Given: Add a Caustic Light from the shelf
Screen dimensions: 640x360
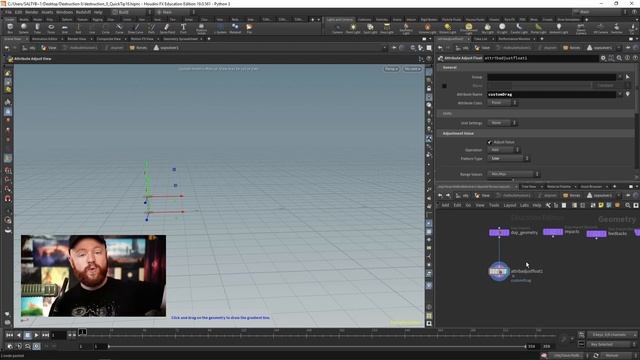Looking at the screenshot, I should [519, 28].
